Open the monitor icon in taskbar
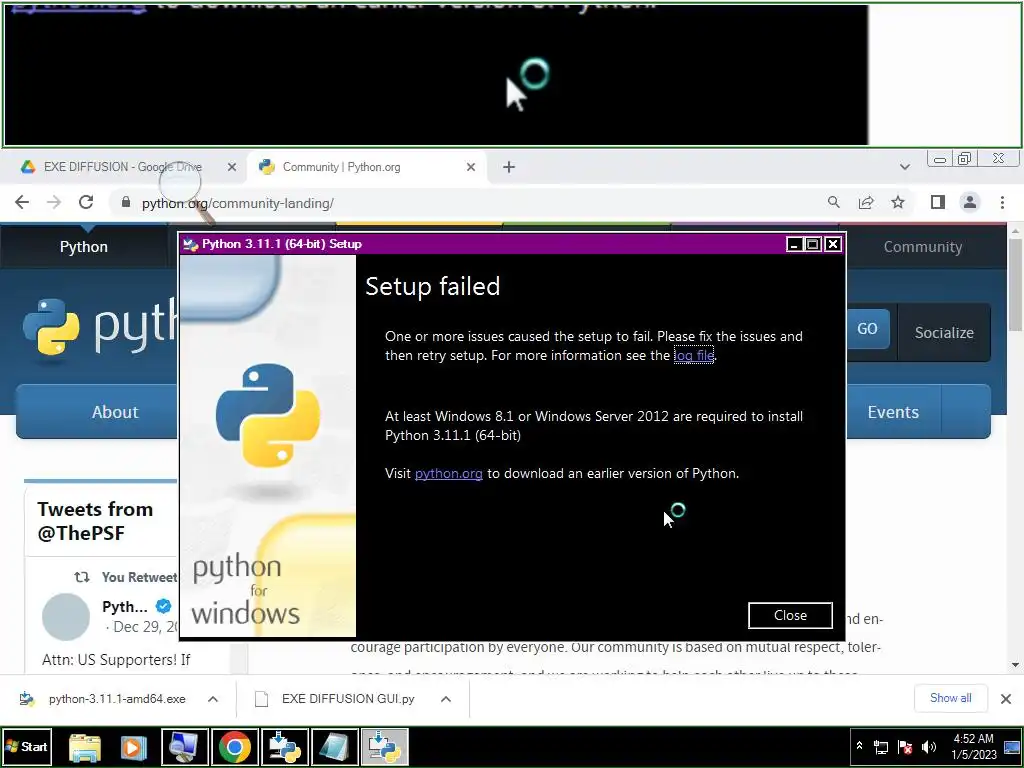1024x768 pixels. (x=185, y=747)
